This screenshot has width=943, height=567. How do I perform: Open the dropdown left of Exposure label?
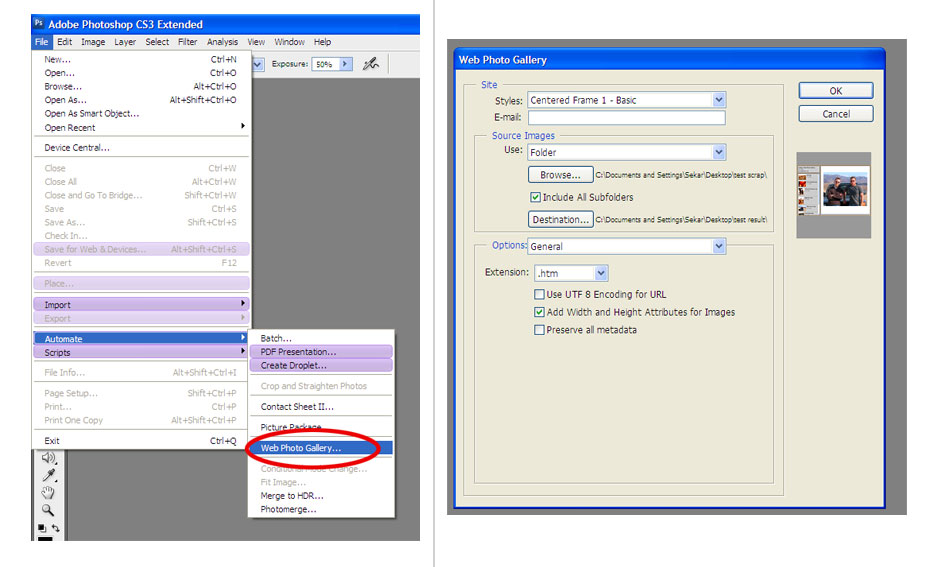(258, 64)
